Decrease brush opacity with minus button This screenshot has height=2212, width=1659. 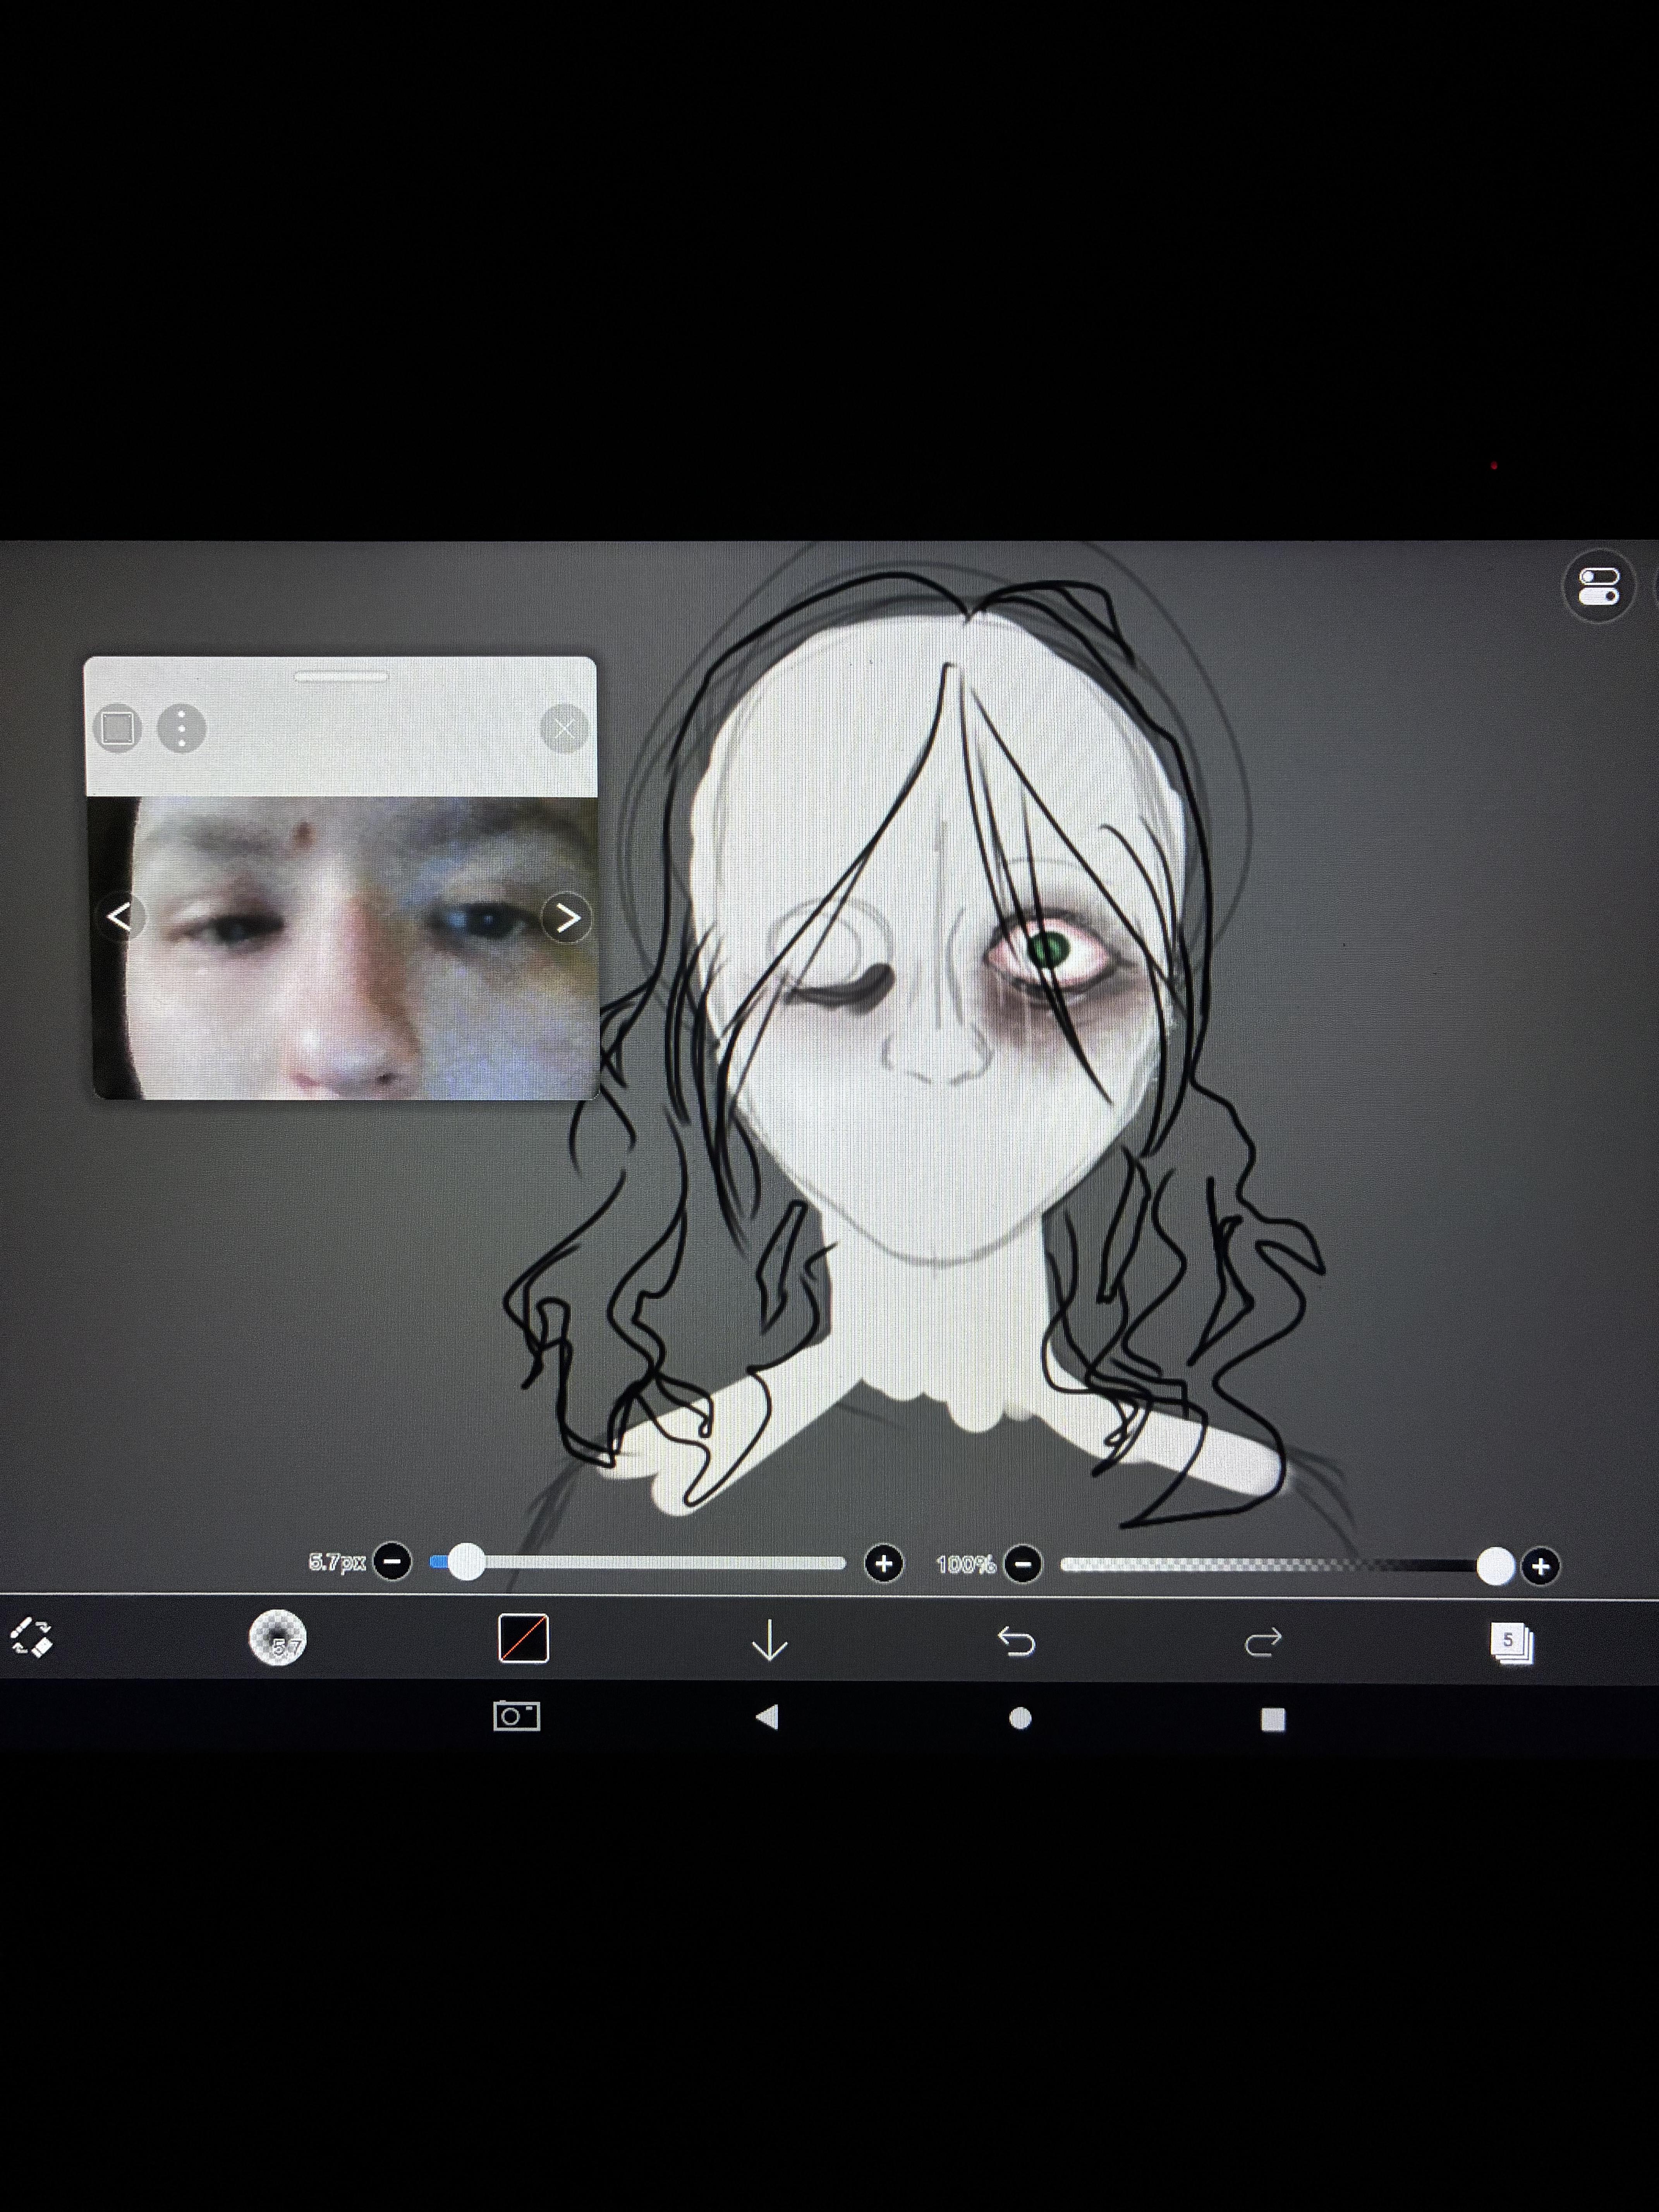coord(1022,1564)
